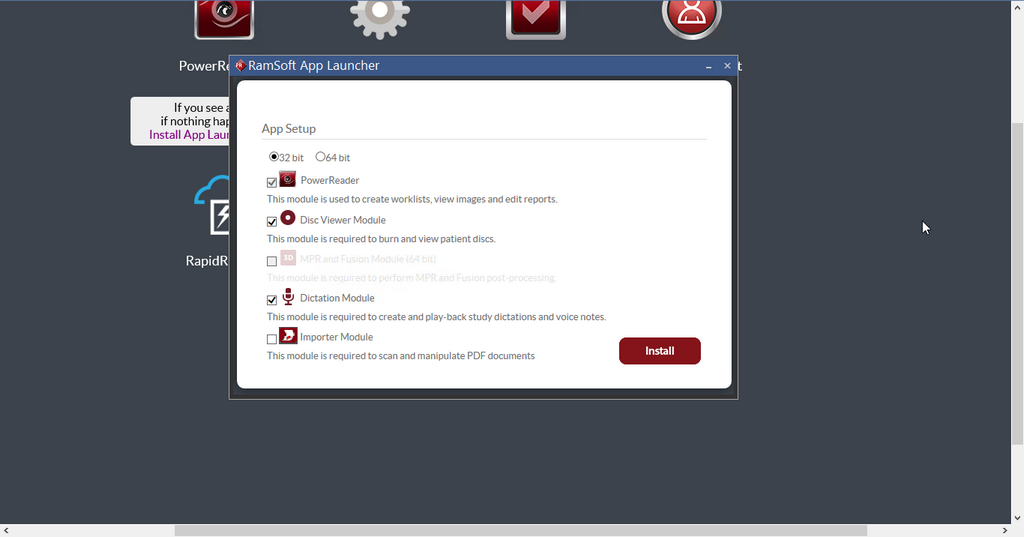Click the Dictation Module microphone icon

point(288,297)
